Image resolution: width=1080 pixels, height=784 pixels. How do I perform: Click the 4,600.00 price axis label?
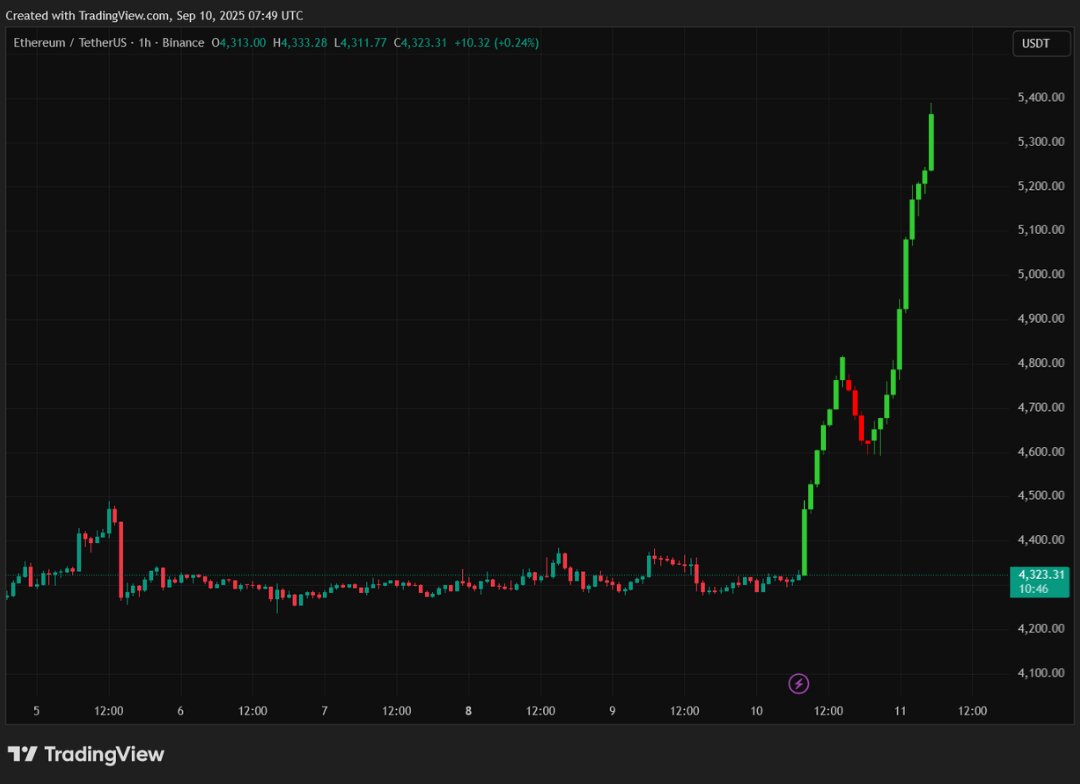pyautogui.click(x=1041, y=451)
